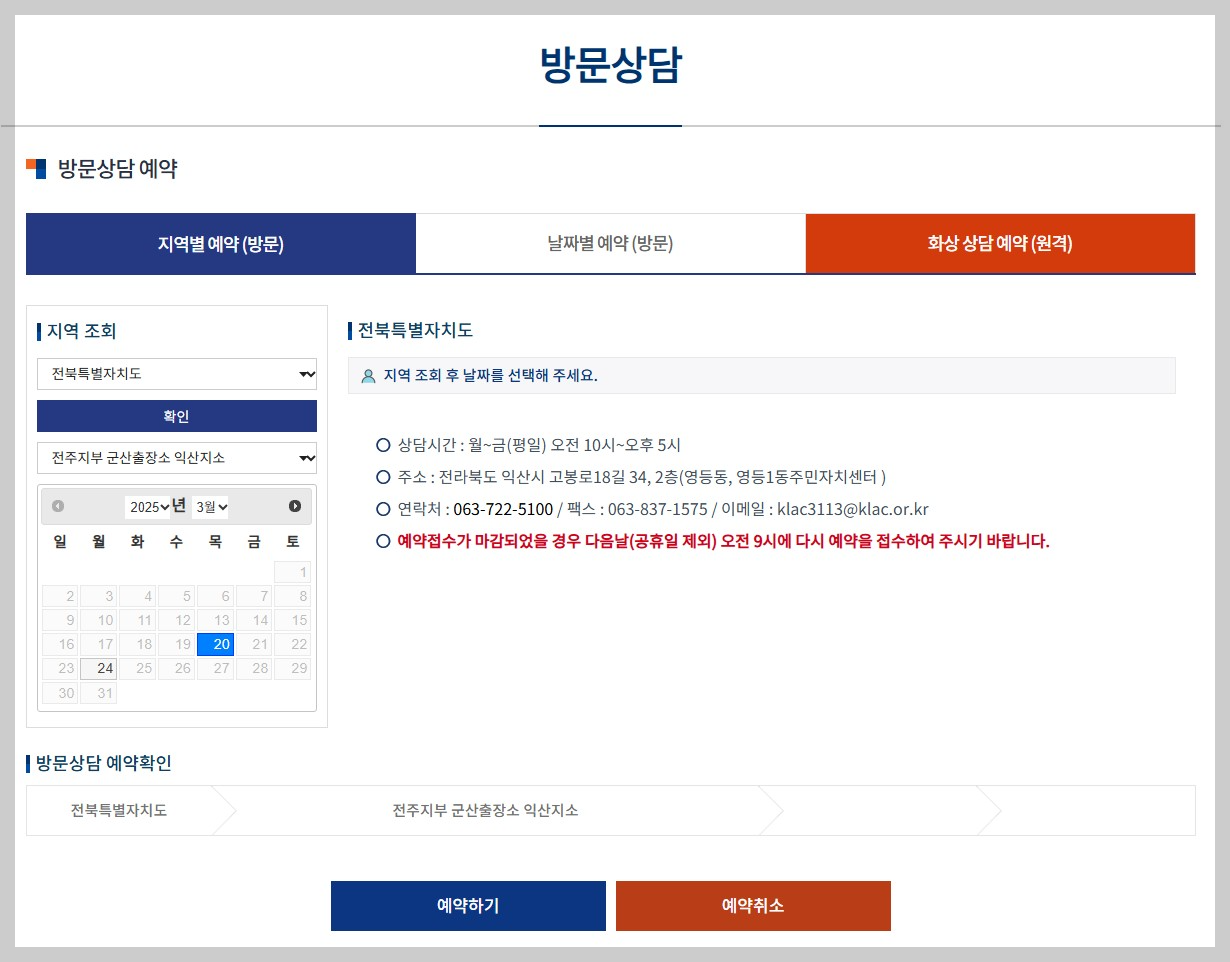
Task: Click the 예약하기 button
Action: pyautogui.click(x=468, y=906)
